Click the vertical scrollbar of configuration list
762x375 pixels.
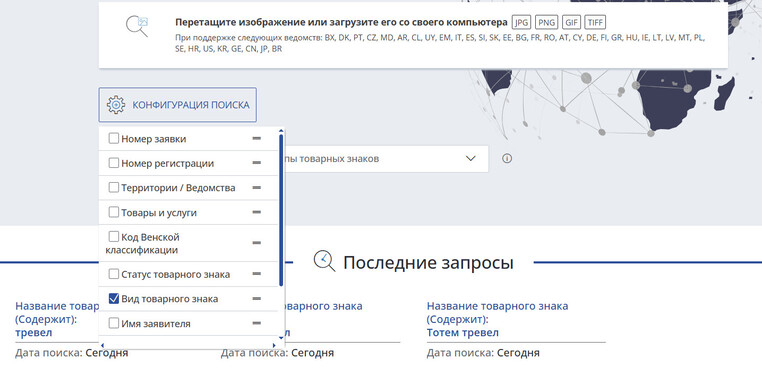point(281,210)
